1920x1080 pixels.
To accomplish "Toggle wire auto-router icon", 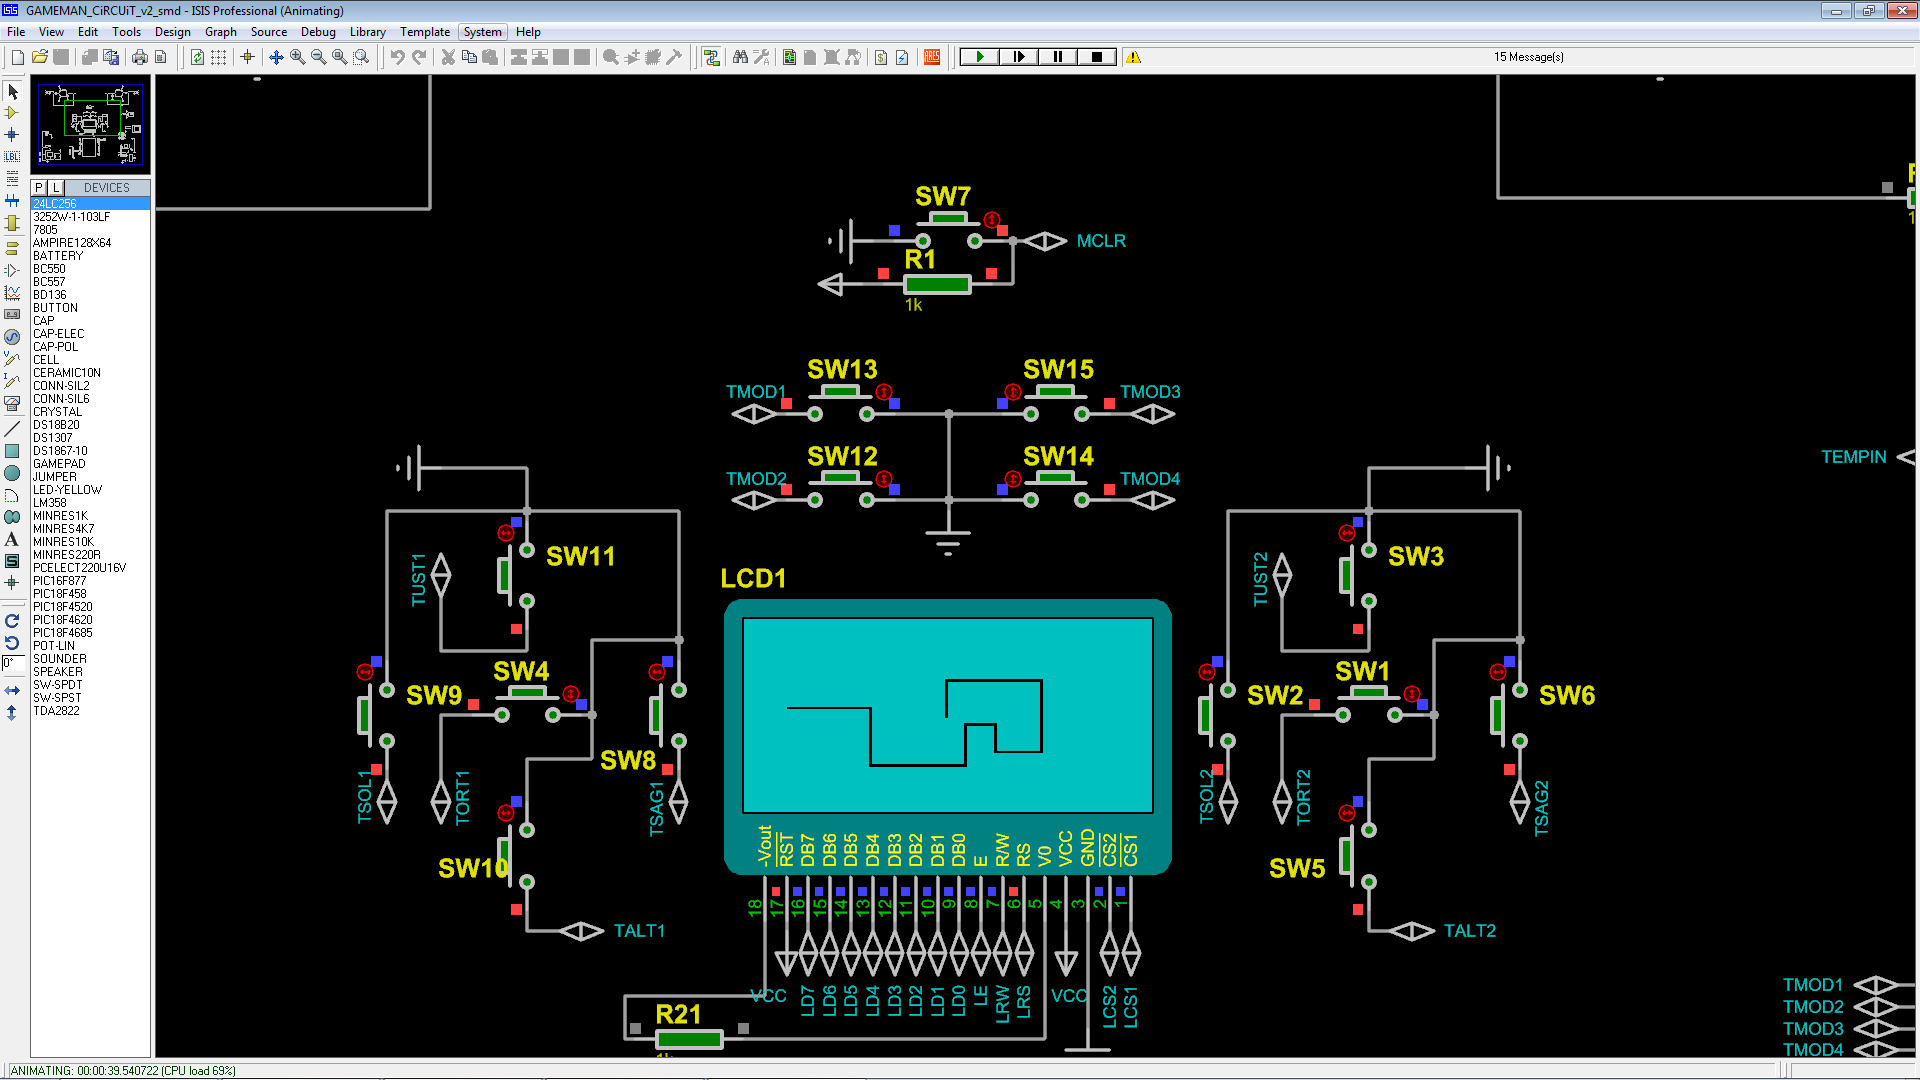I will pyautogui.click(x=711, y=57).
